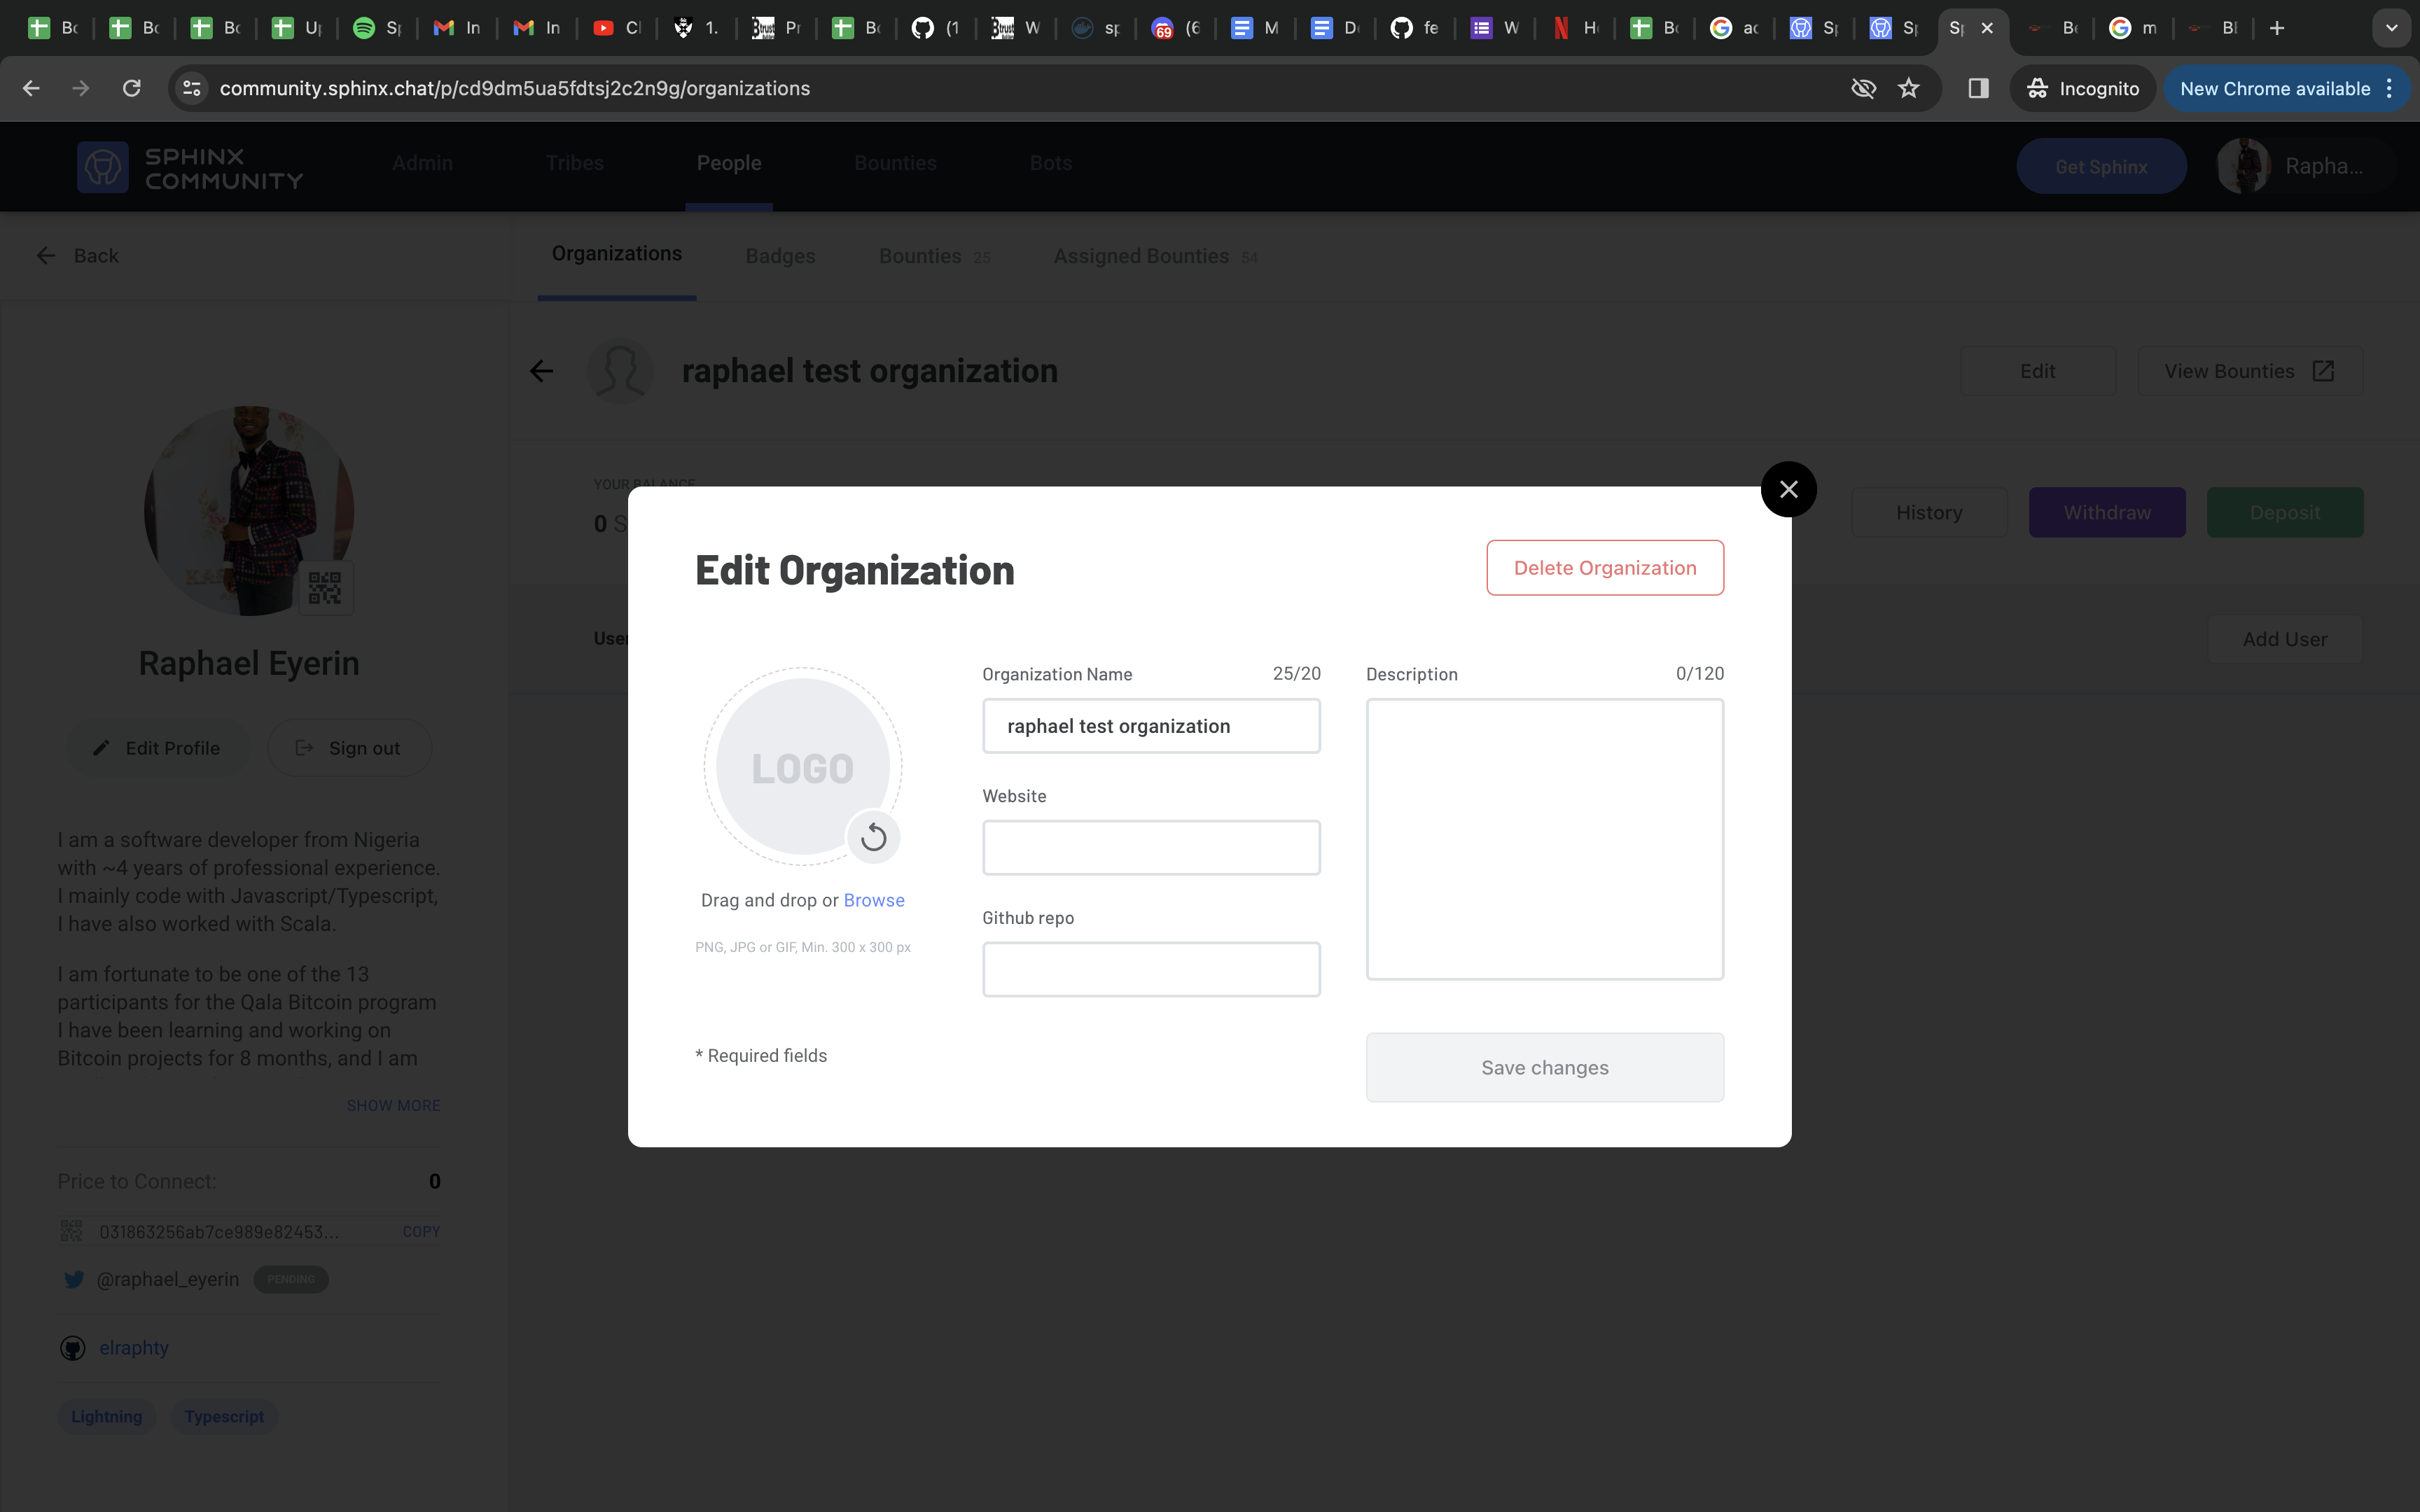The width and height of the screenshot is (2420, 1512).
Task: Click the Incognito indicator
Action: [2083, 88]
